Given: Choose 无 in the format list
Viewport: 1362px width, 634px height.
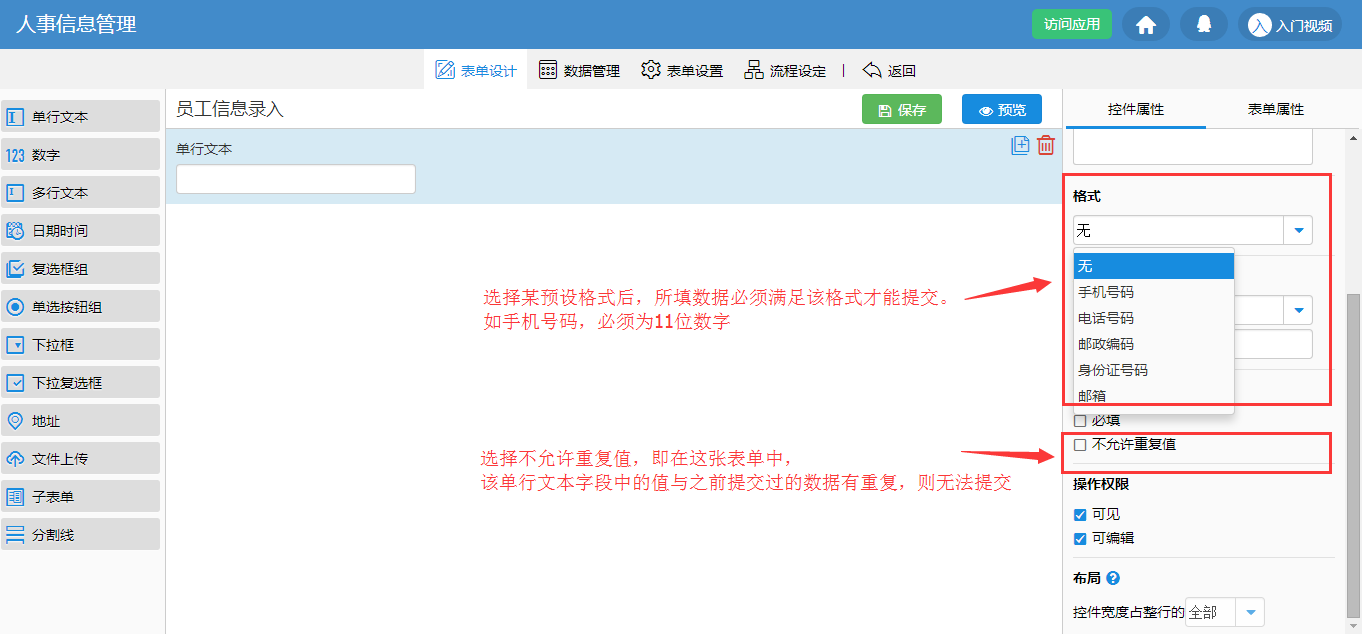Looking at the screenshot, I should tap(1154, 266).
